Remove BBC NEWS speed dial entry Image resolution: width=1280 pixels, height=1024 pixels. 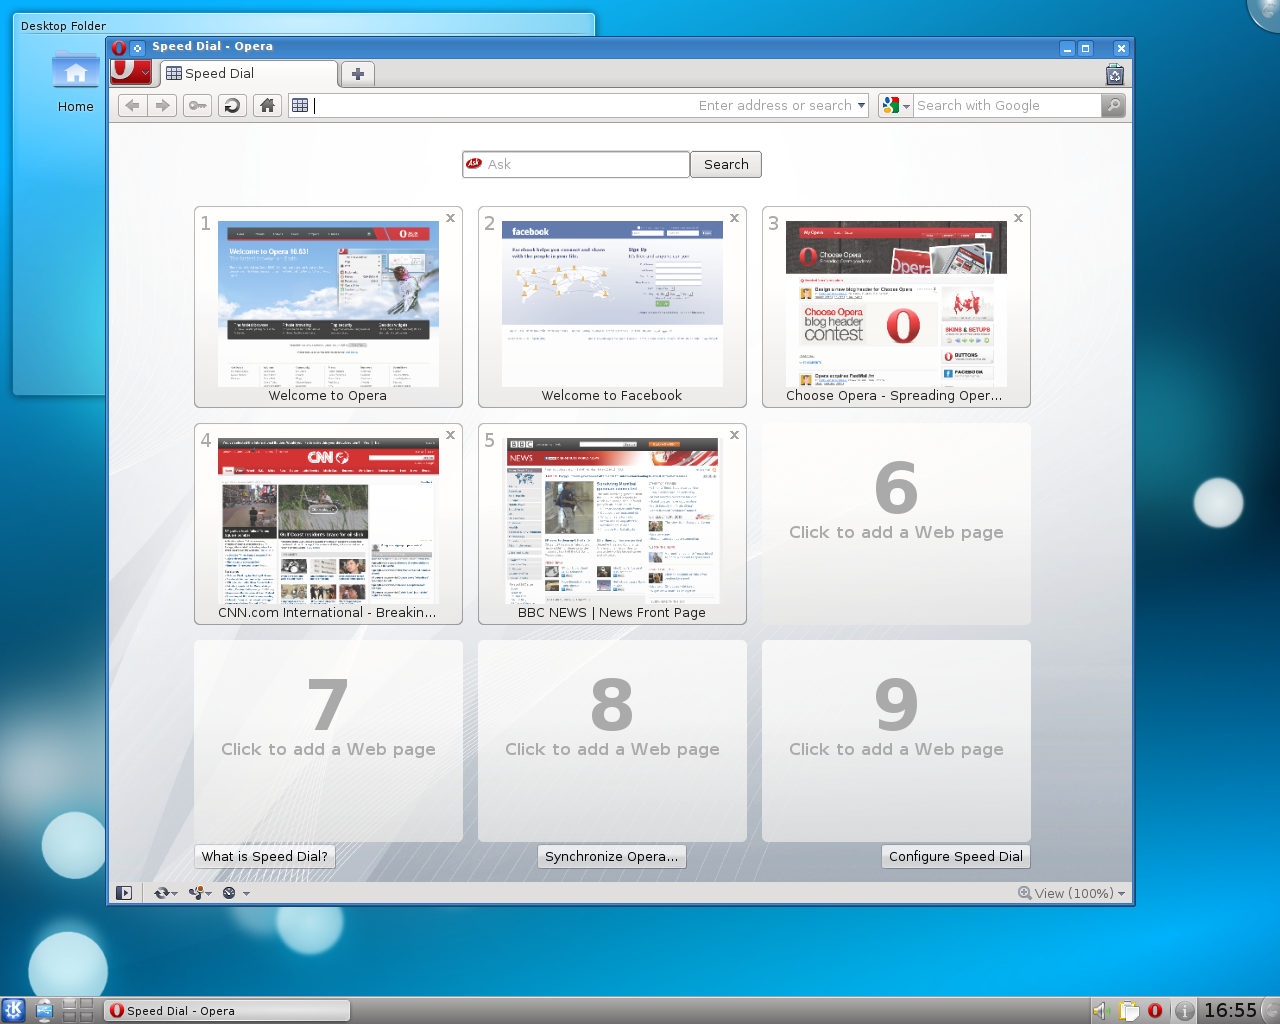[x=734, y=435]
